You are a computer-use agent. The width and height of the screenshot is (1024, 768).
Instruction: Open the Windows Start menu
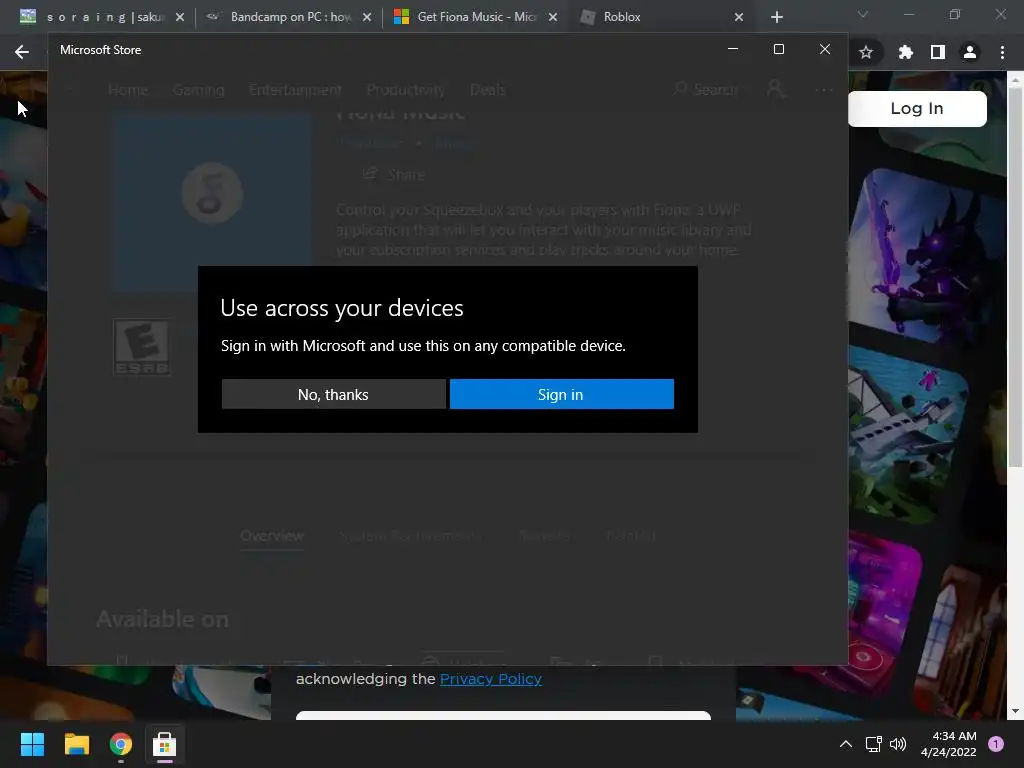tap(32, 744)
